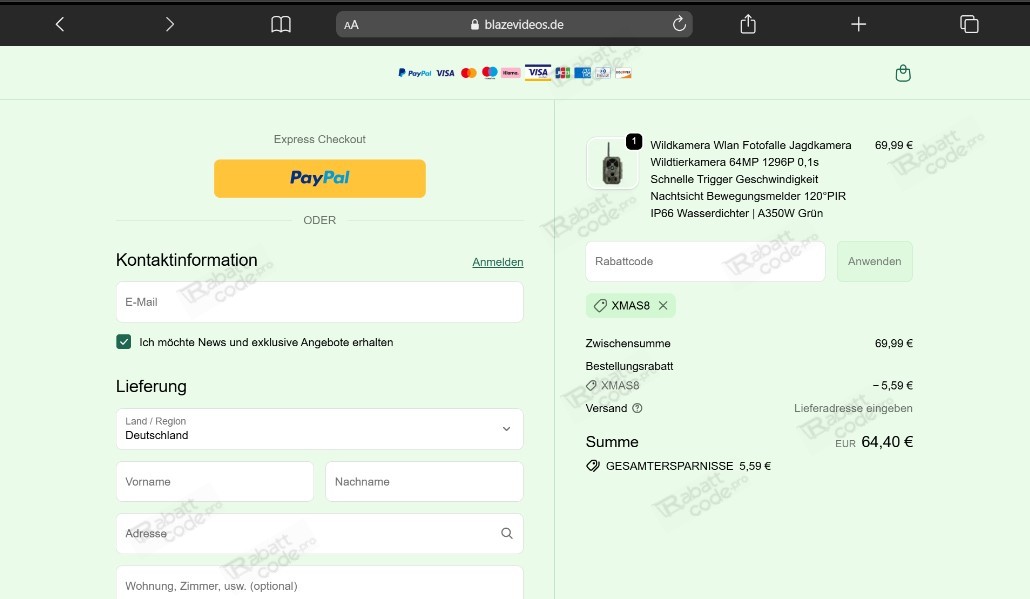Tap Safari back navigation arrow
The image size is (1030, 599).
(x=60, y=24)
